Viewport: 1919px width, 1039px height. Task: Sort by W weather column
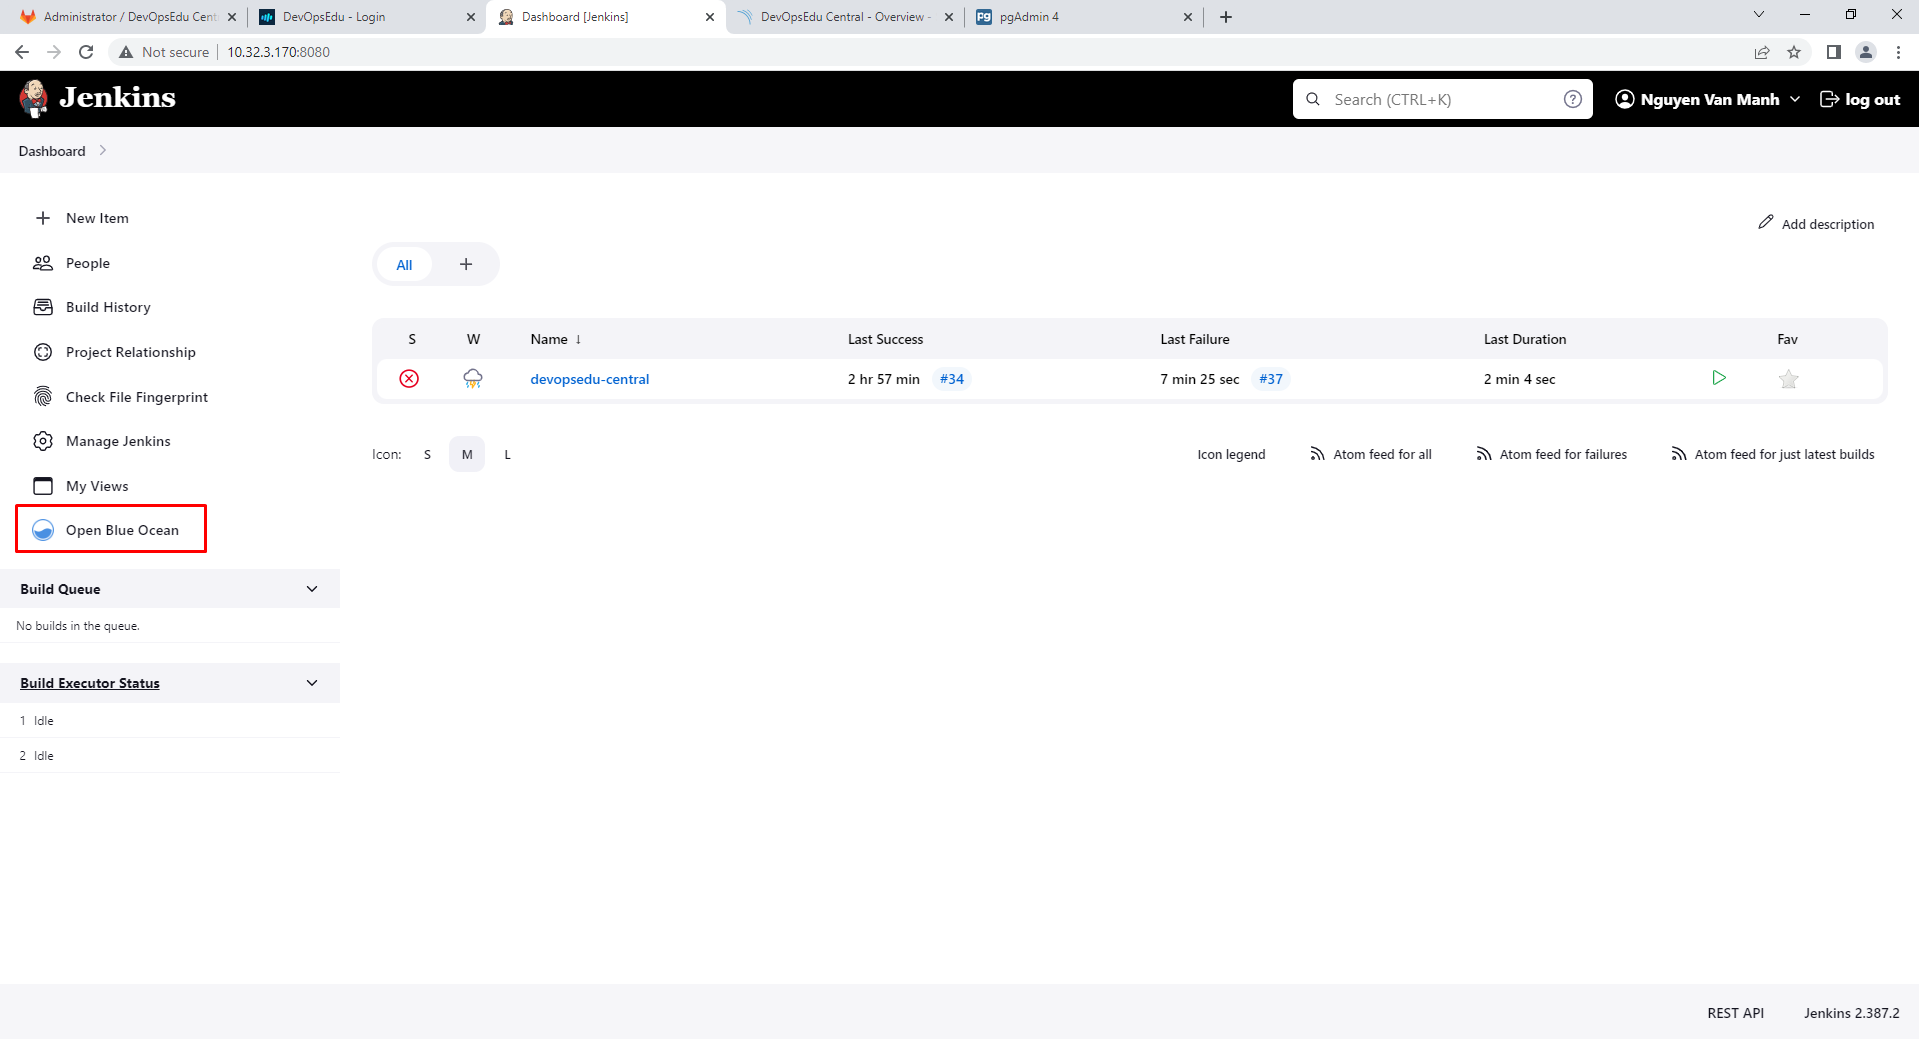pyautogui.click(x=473, y=339)
